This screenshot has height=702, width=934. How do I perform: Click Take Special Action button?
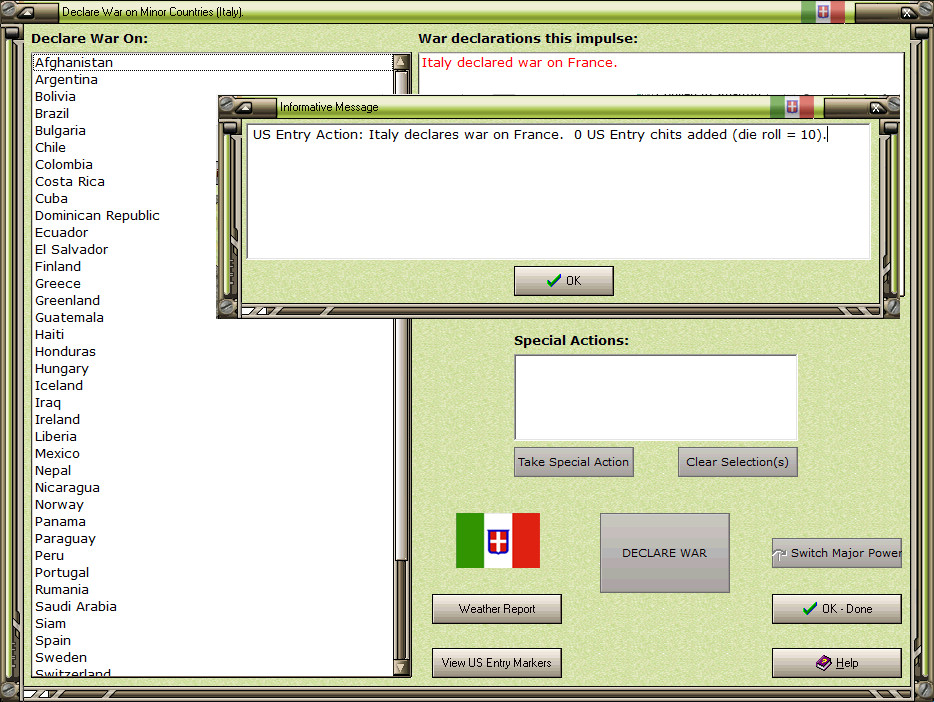point(574,462)
